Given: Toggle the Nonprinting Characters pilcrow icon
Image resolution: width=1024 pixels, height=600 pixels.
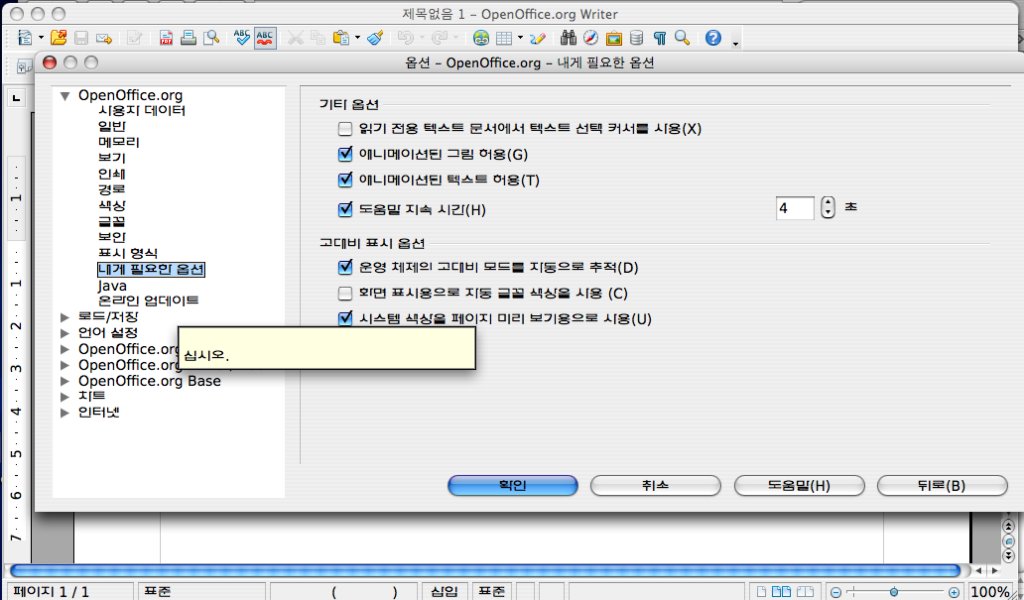Looking at the screenshot, I should 660,38.
